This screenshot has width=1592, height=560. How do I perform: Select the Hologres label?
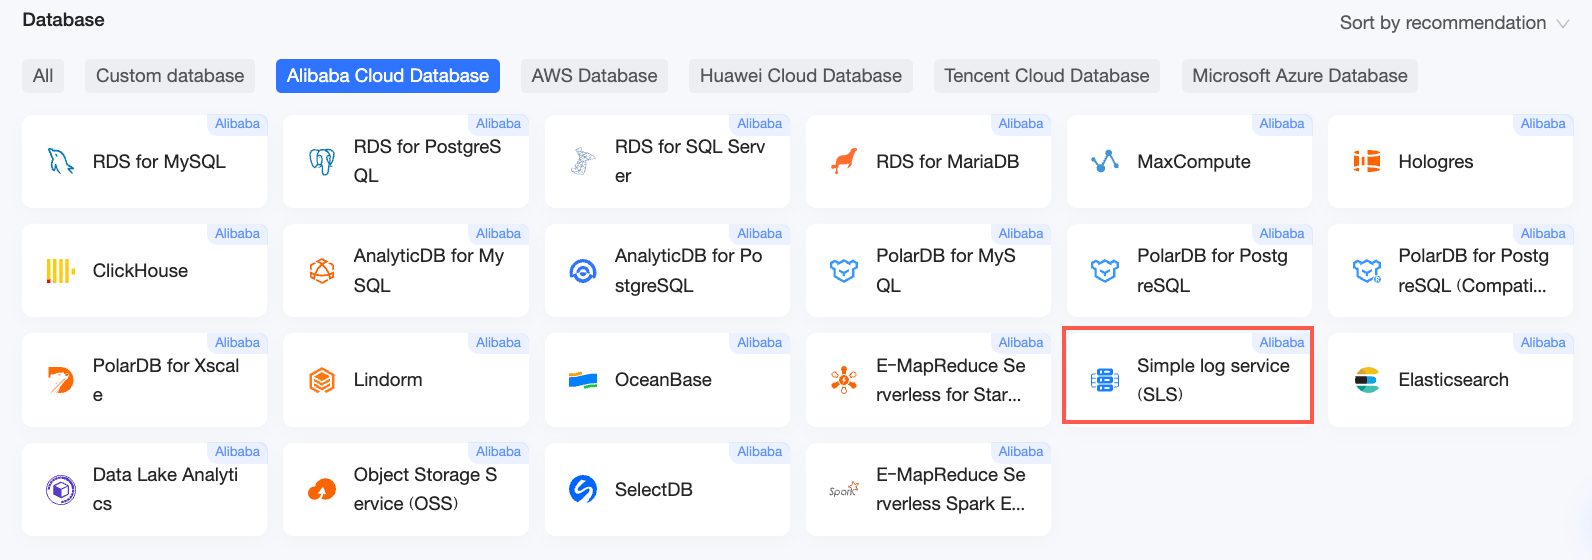point(1436,162)
